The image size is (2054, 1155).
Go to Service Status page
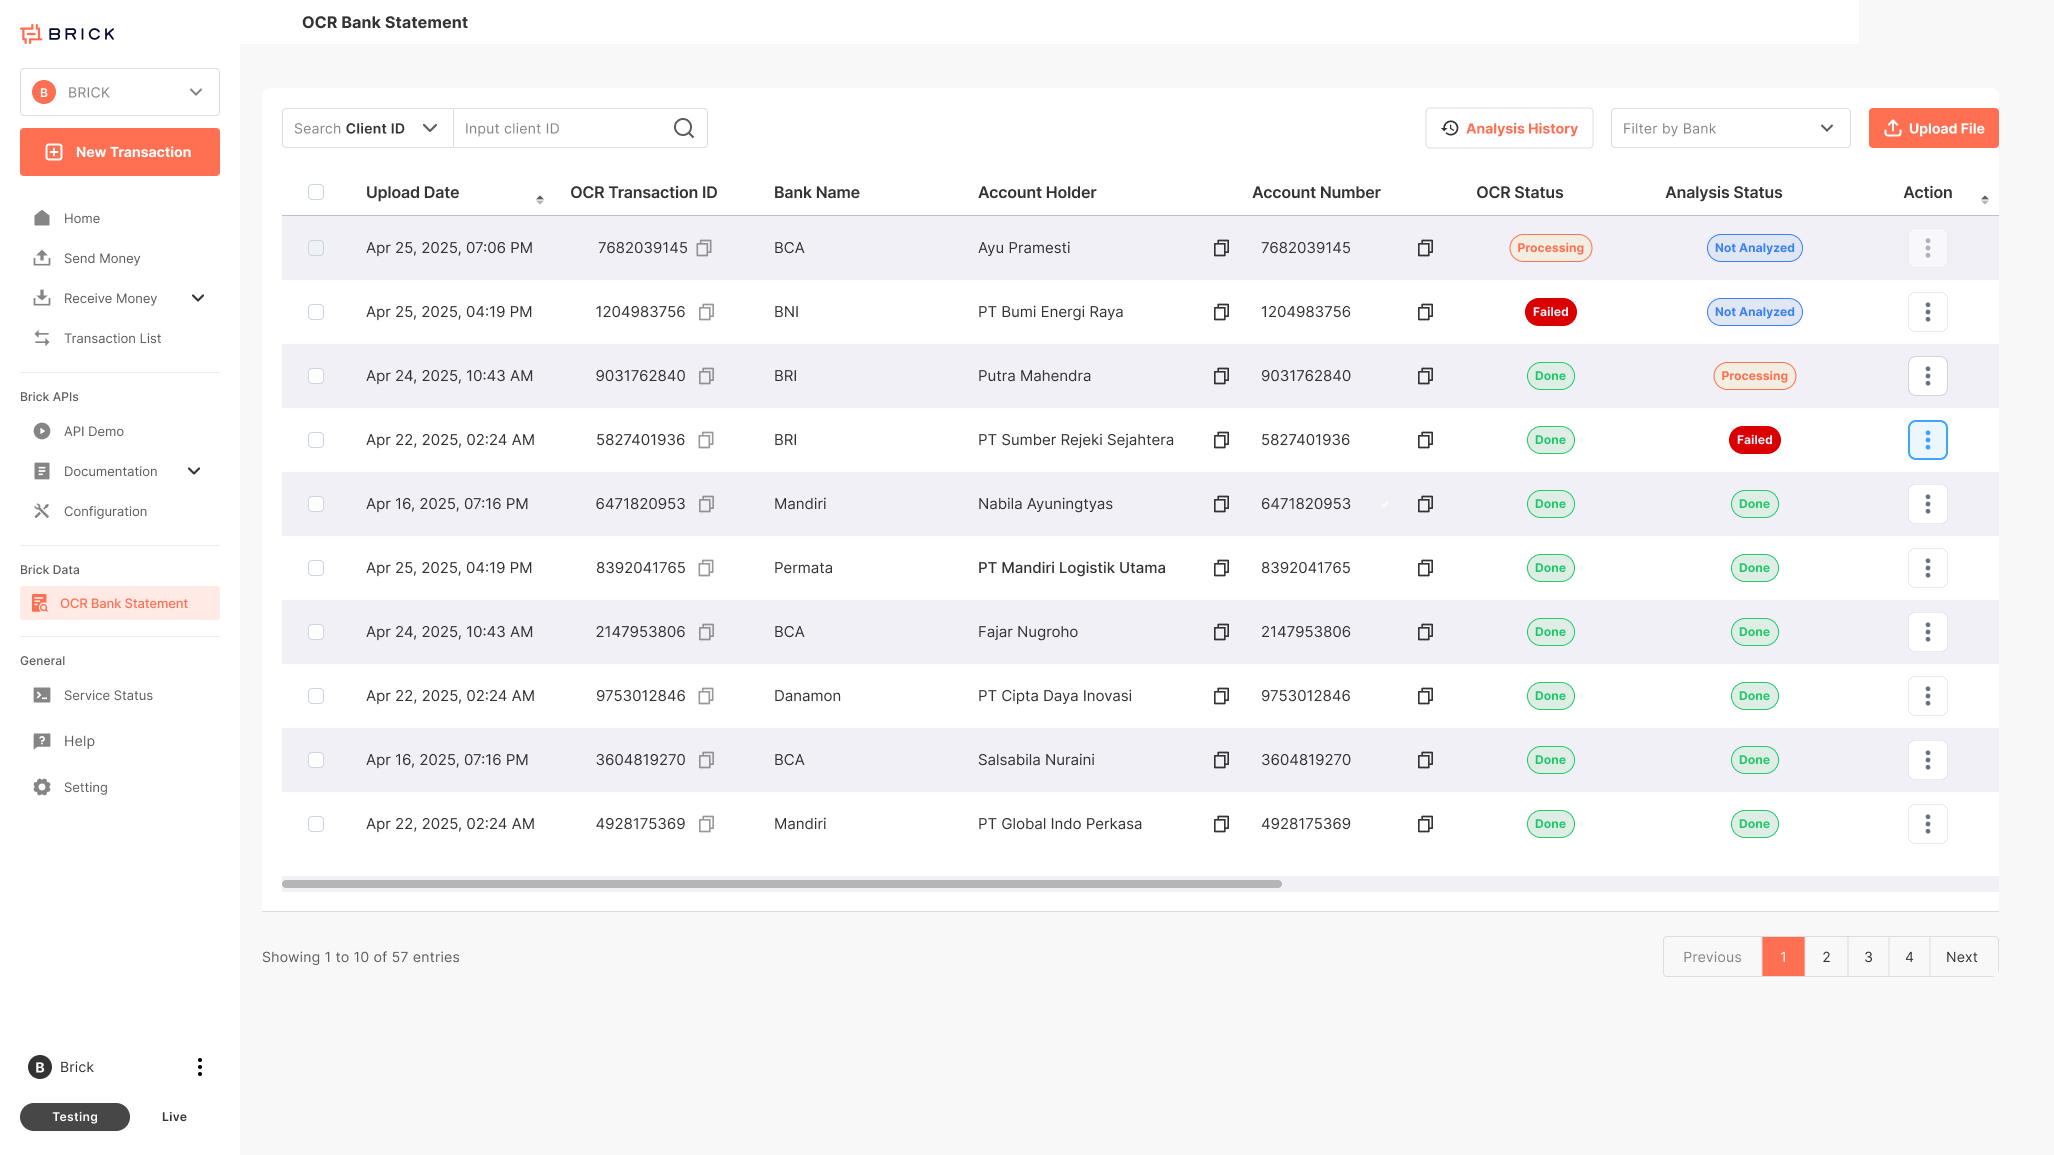108,695
